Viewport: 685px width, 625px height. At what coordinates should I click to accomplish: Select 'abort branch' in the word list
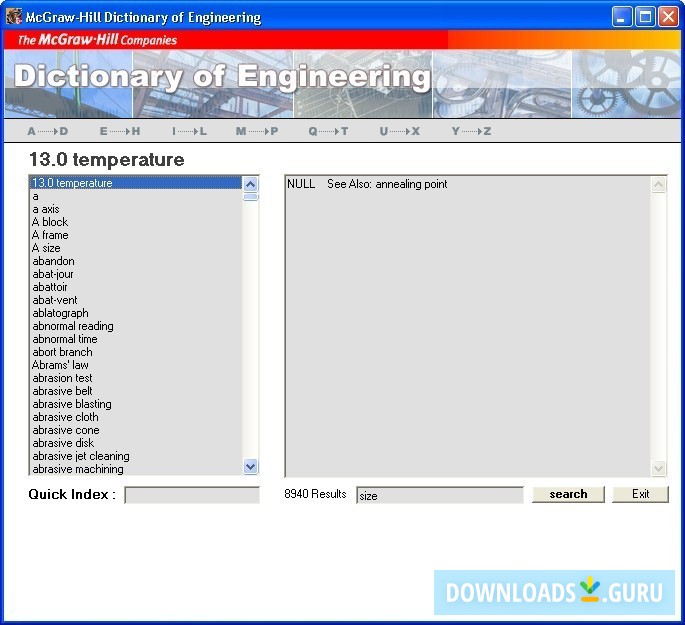136,352
